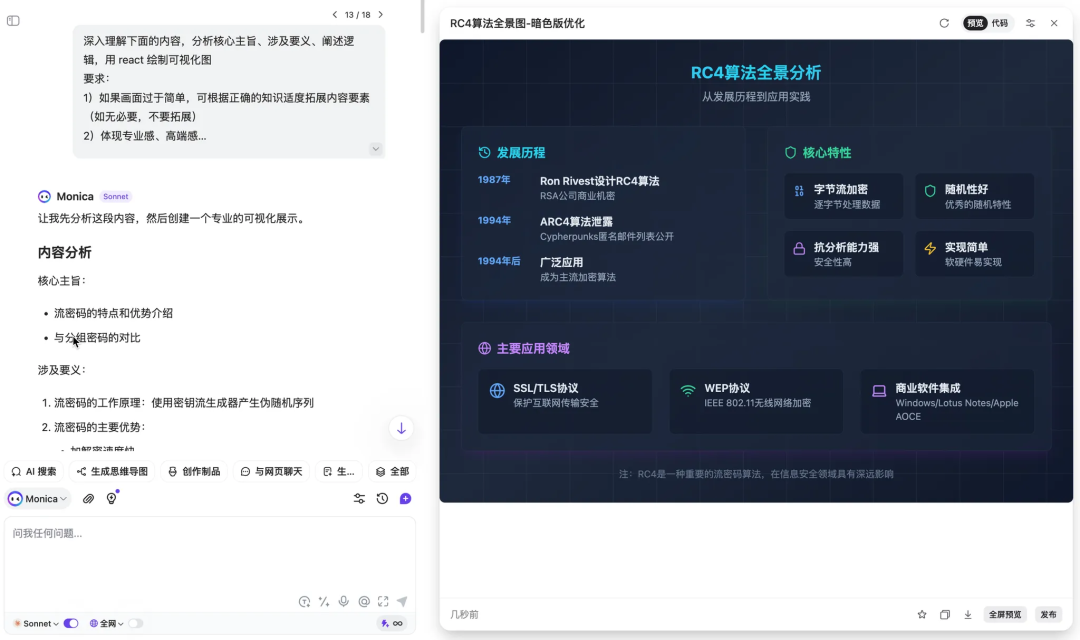Download the artifact

point(968,615)
